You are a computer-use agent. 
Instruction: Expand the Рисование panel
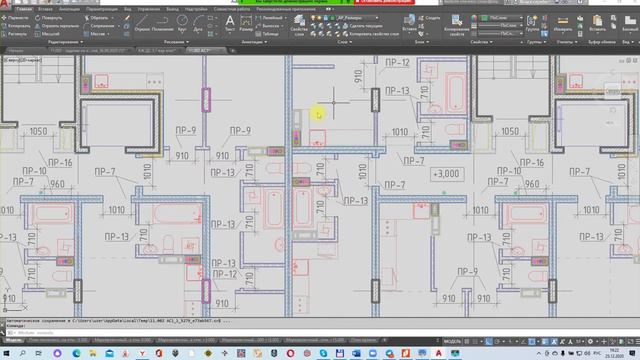[x=176, y=42]
